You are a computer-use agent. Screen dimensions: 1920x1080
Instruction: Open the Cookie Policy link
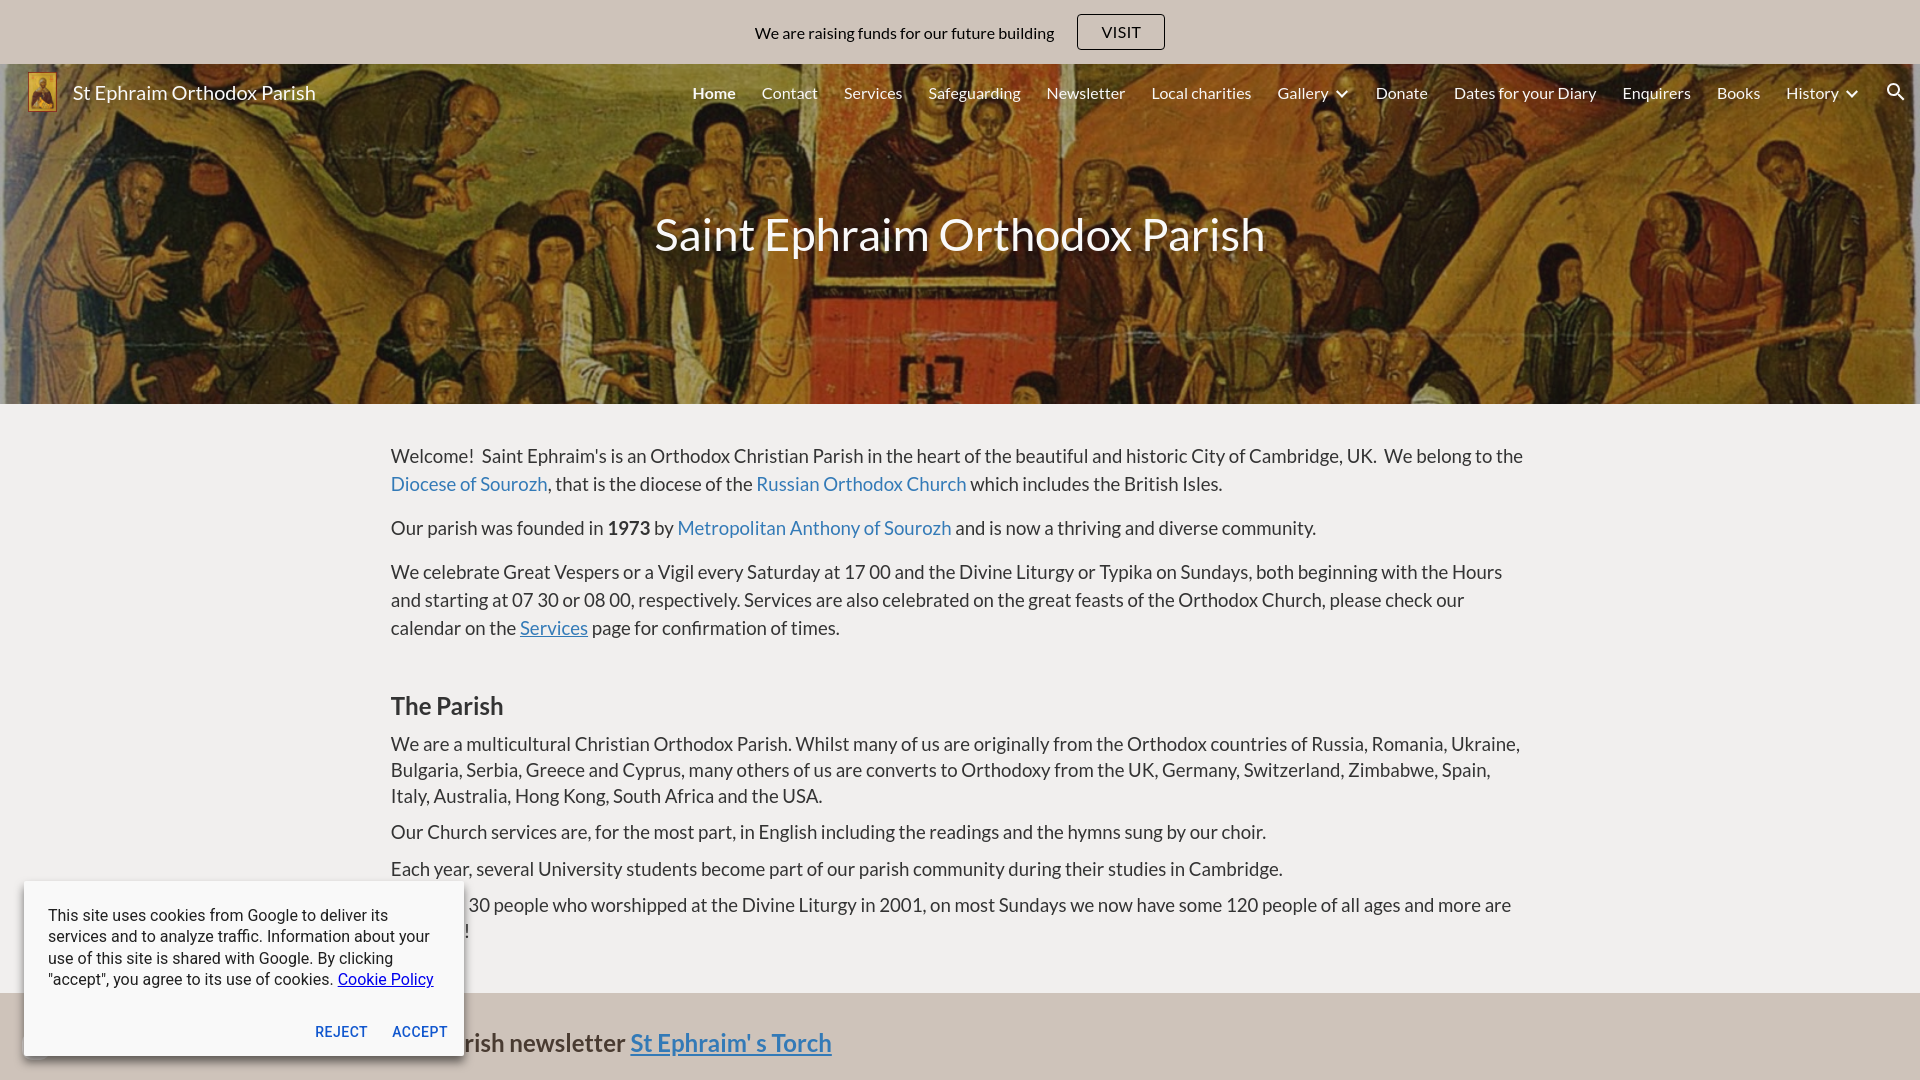[385, 980]
